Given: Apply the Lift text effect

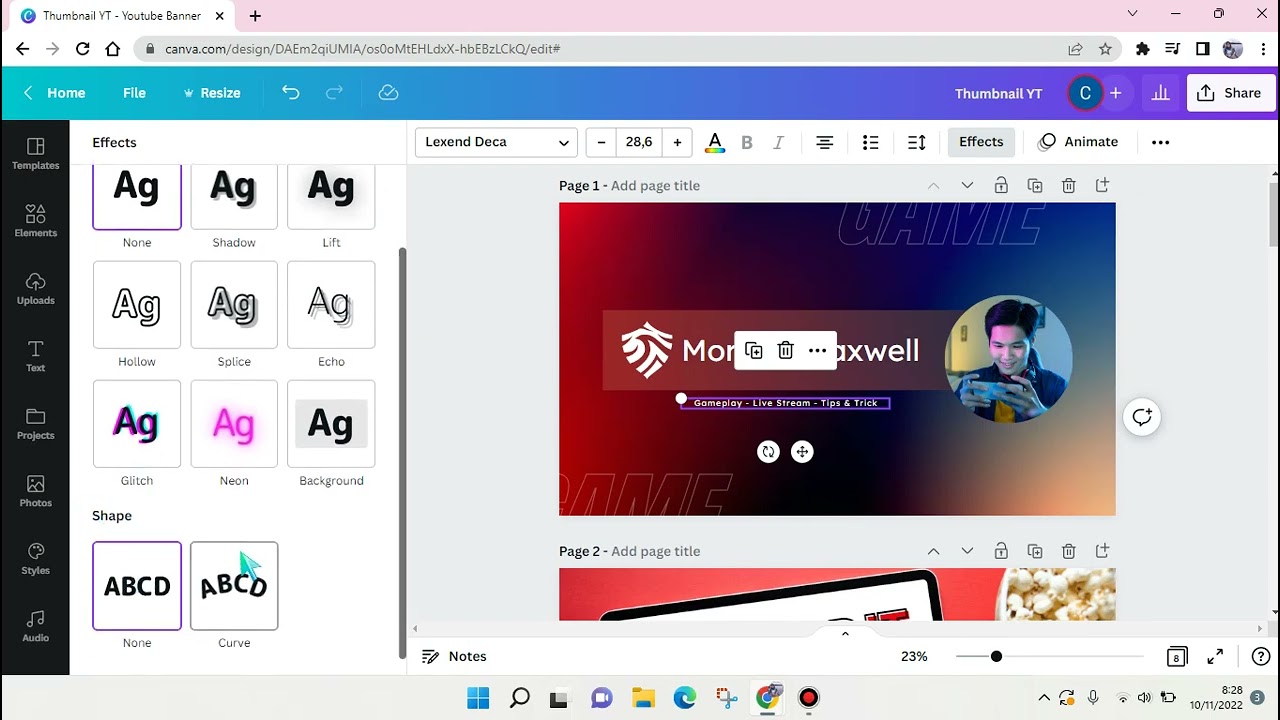Looking at the screenshot, I should point(331,197).
